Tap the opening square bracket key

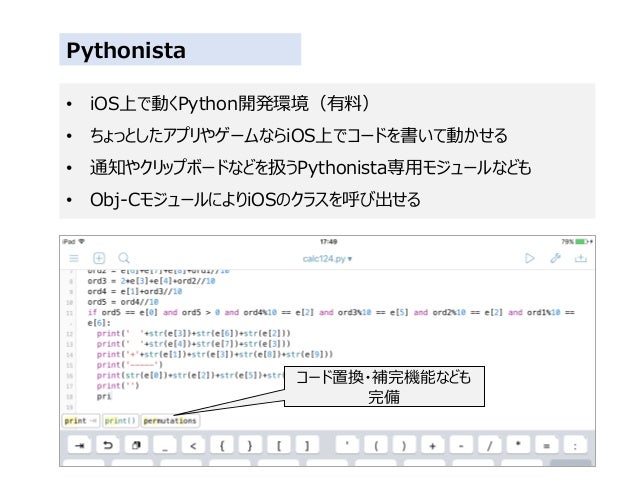click(x=278, y=445)
